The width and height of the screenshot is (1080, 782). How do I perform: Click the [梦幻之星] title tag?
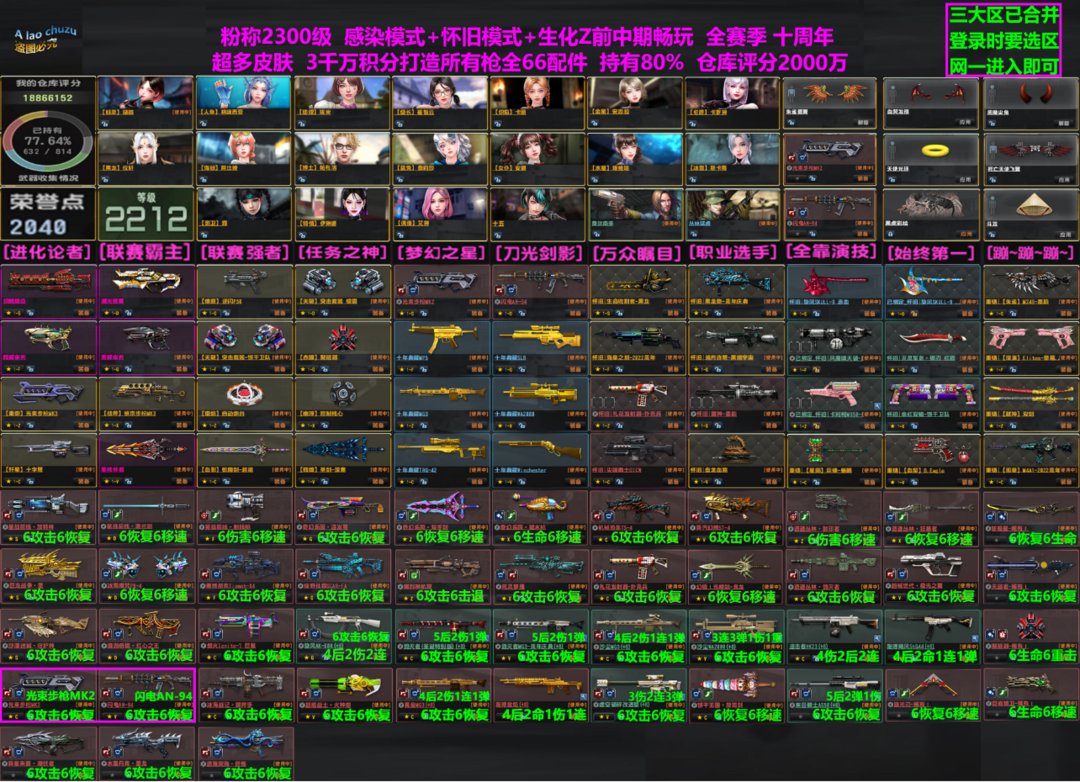click(441, 253)
